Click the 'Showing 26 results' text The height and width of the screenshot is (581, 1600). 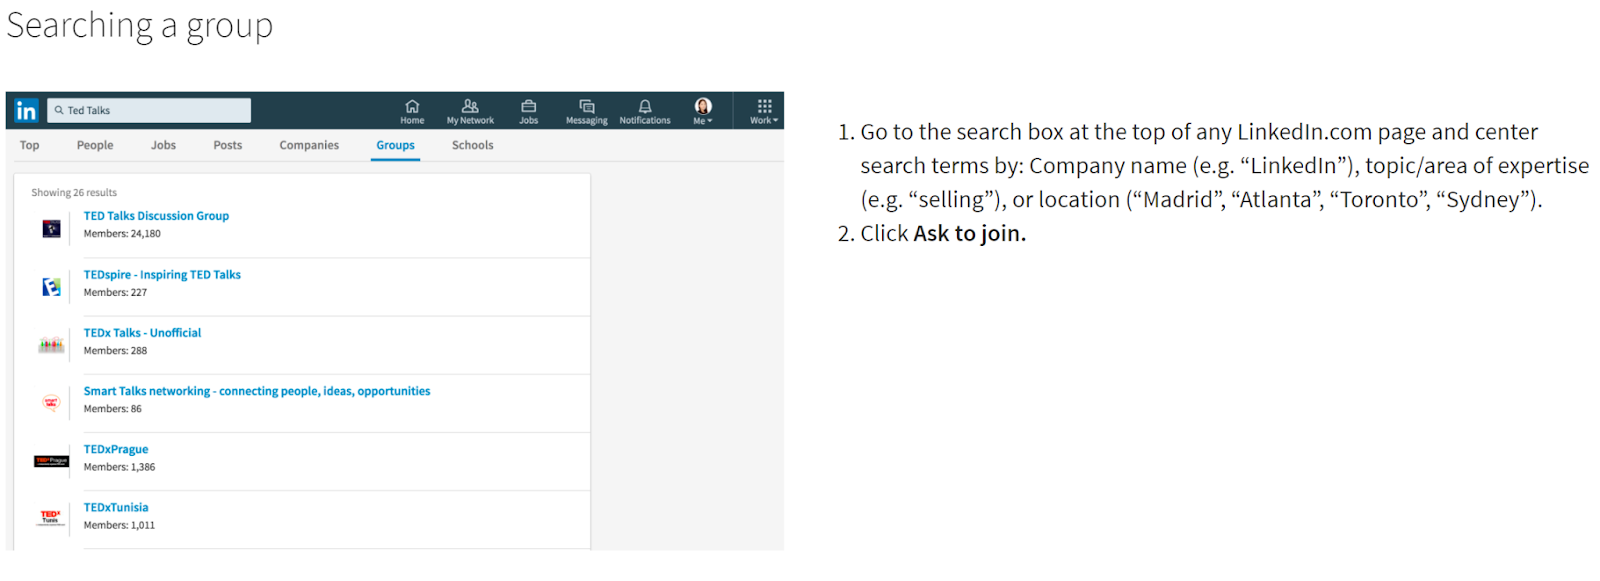74,193
